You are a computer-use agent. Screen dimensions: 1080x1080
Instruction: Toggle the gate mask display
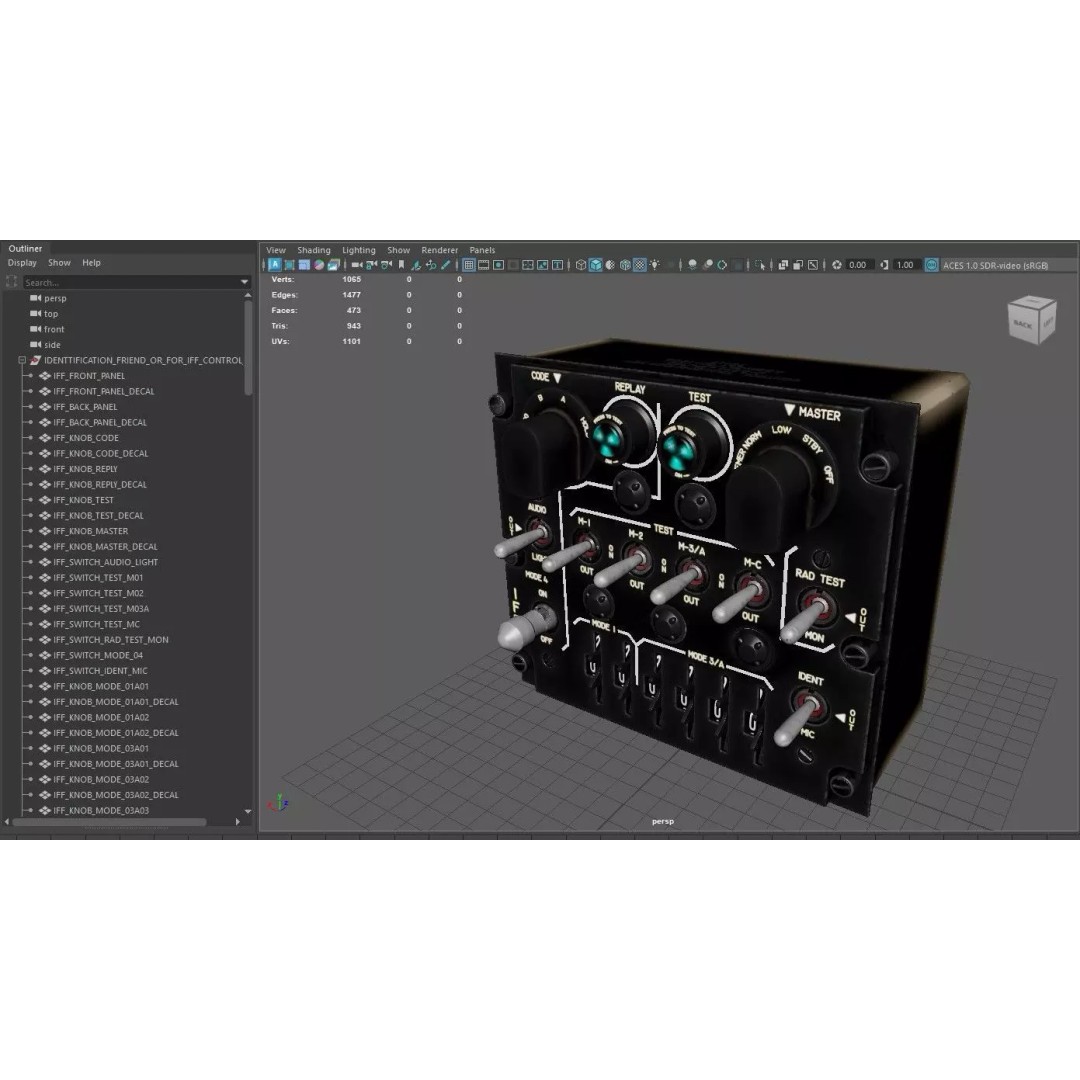[x=510, y=265]
